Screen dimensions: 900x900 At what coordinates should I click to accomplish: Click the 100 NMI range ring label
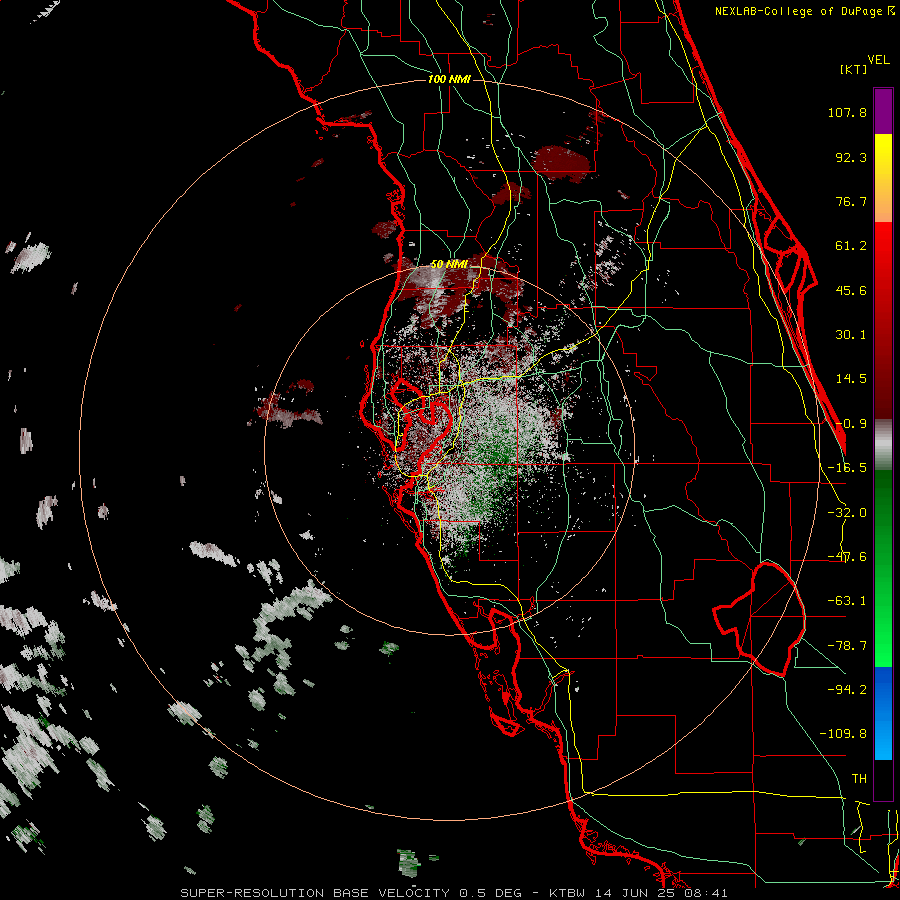(x=449, y=79)
